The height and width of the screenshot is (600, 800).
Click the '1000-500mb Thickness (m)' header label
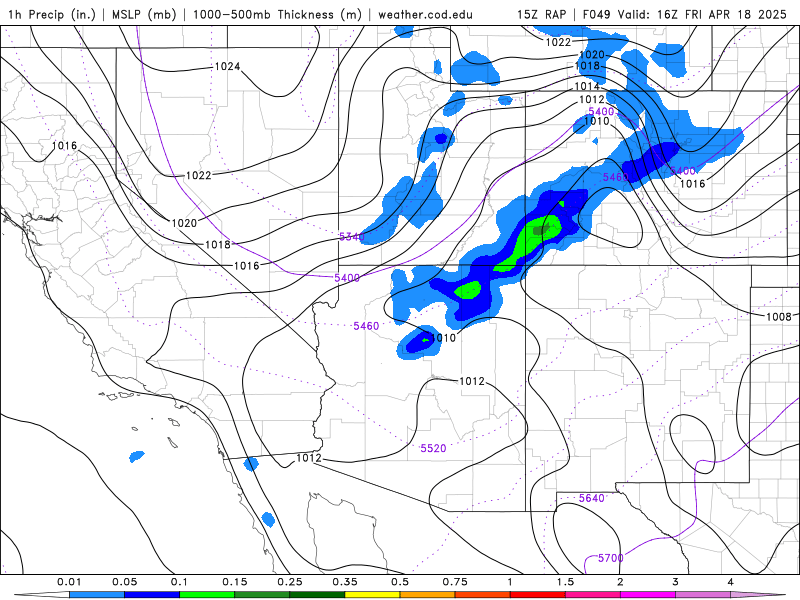[277, 14]
